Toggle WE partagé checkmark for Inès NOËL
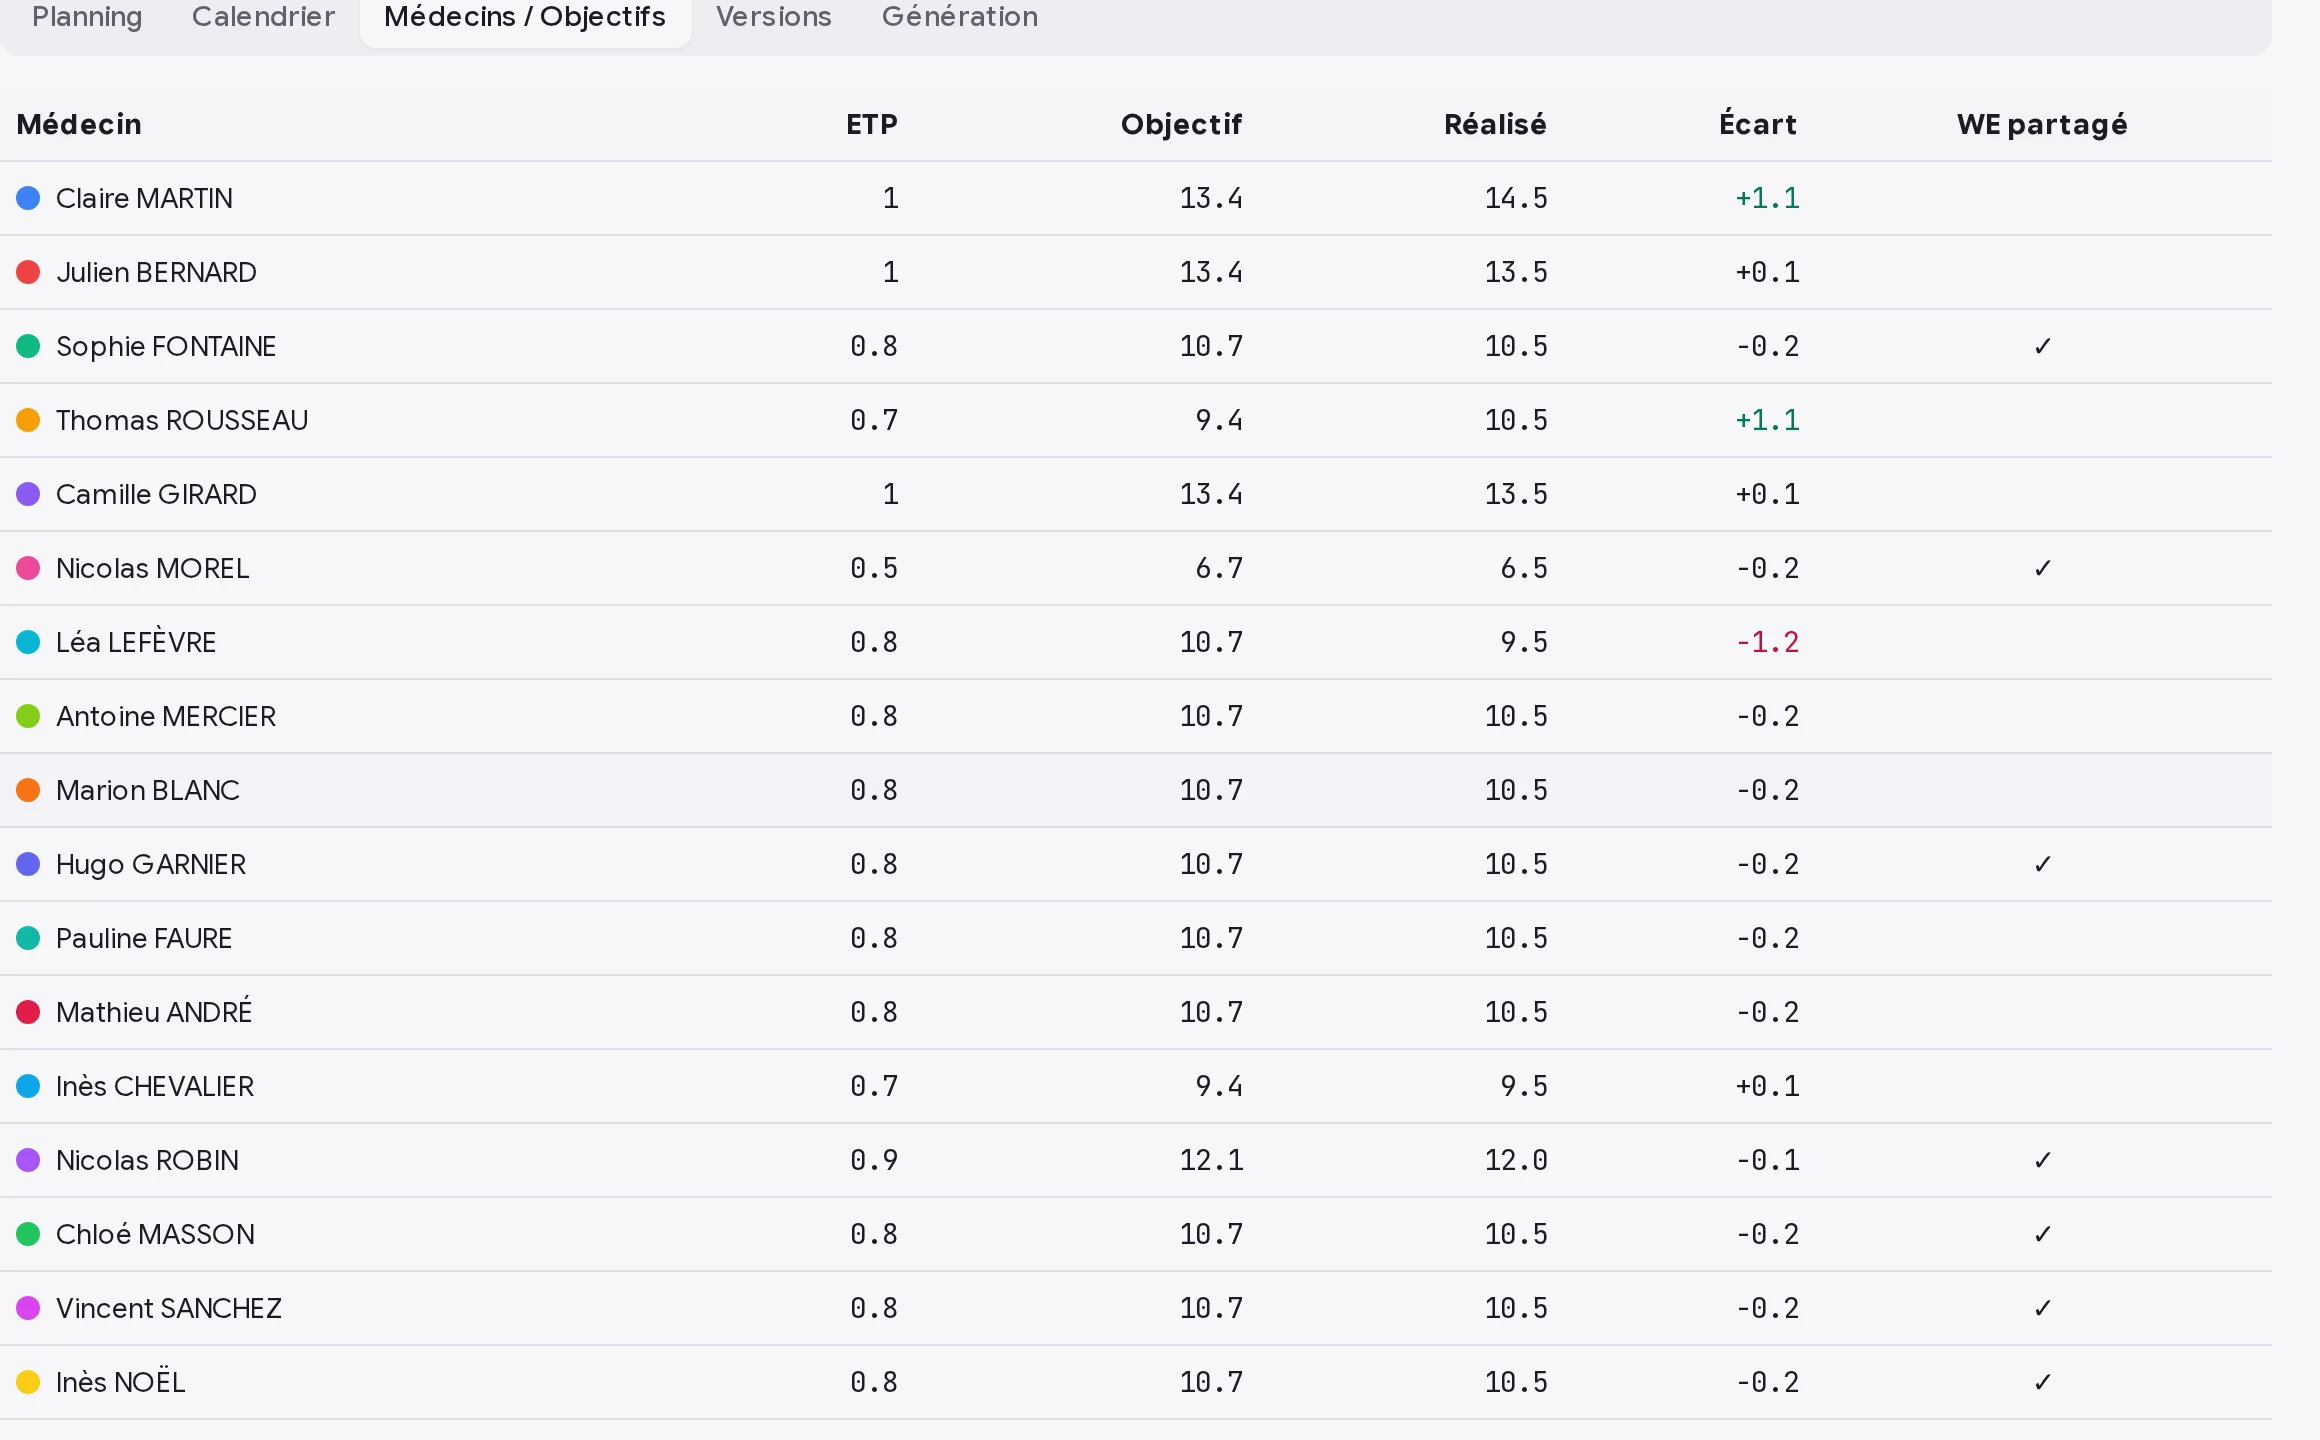Viewport: 2320px width, 1440px height. click(2042, 1382)
